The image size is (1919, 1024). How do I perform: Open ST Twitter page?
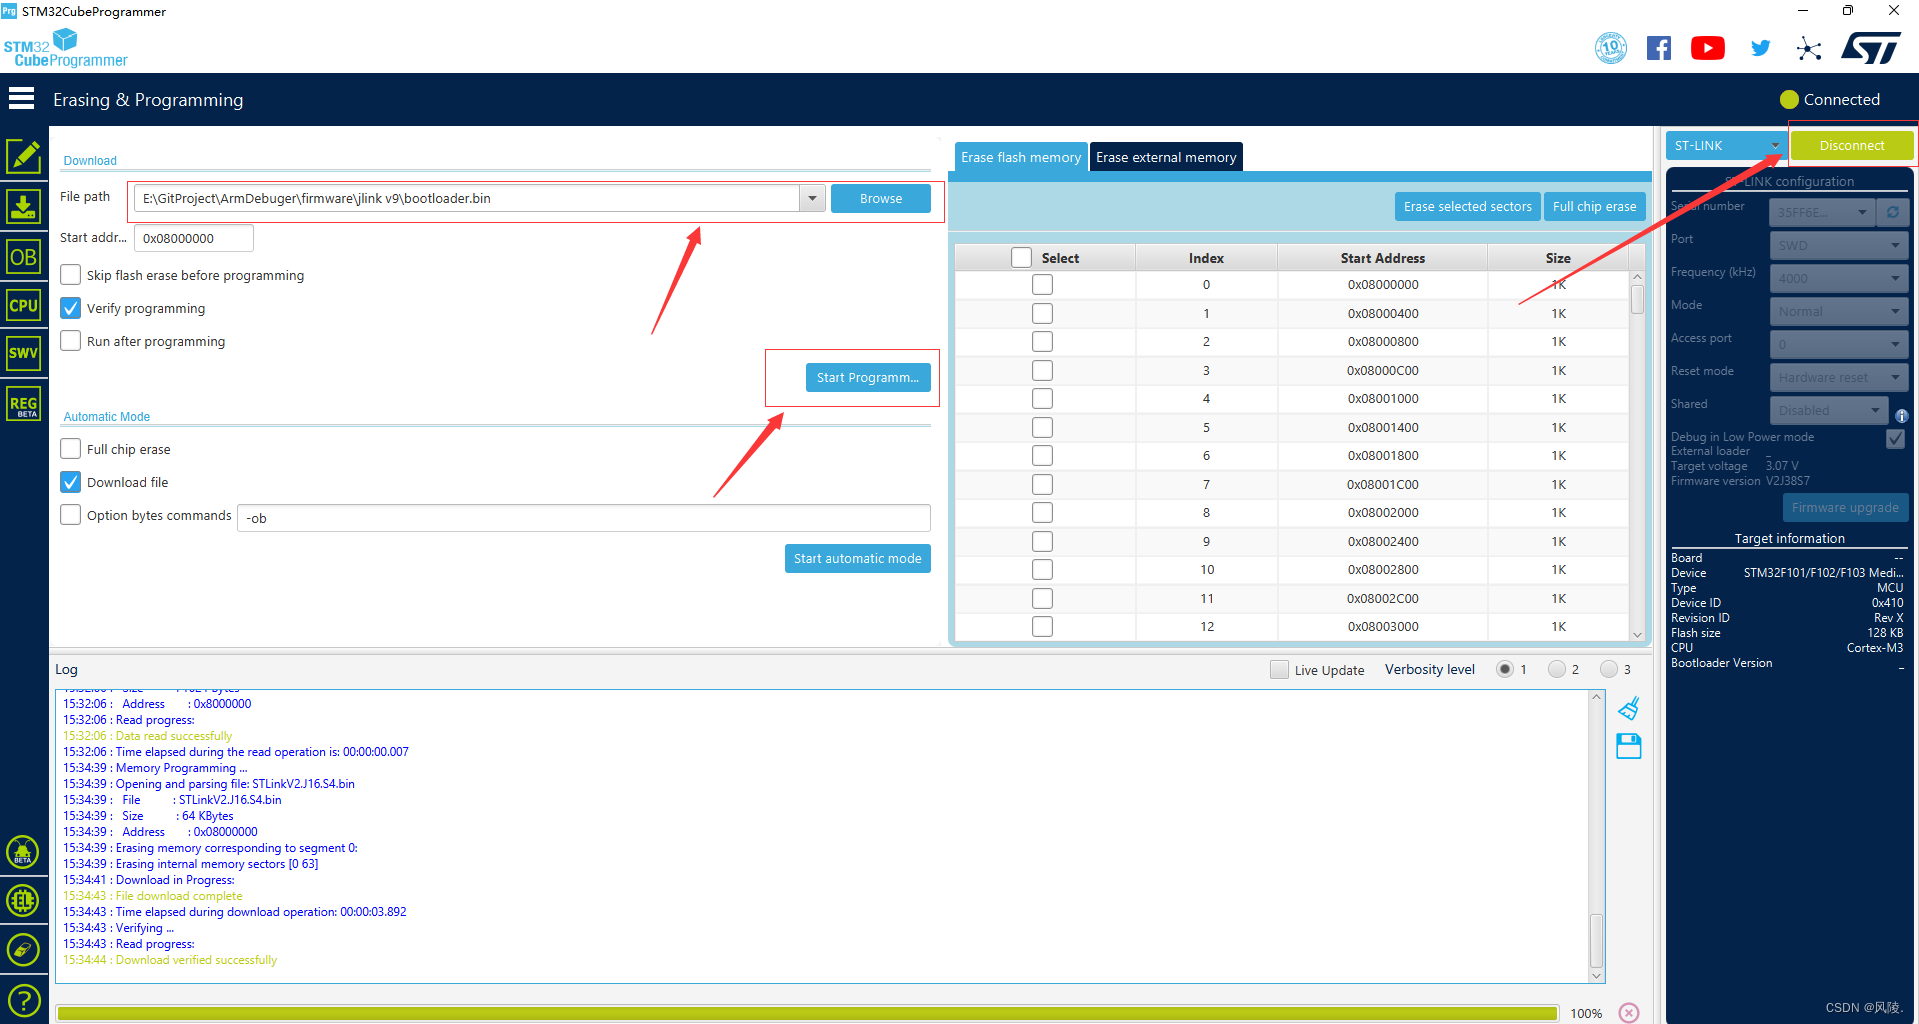click(x=1760, y=48)
